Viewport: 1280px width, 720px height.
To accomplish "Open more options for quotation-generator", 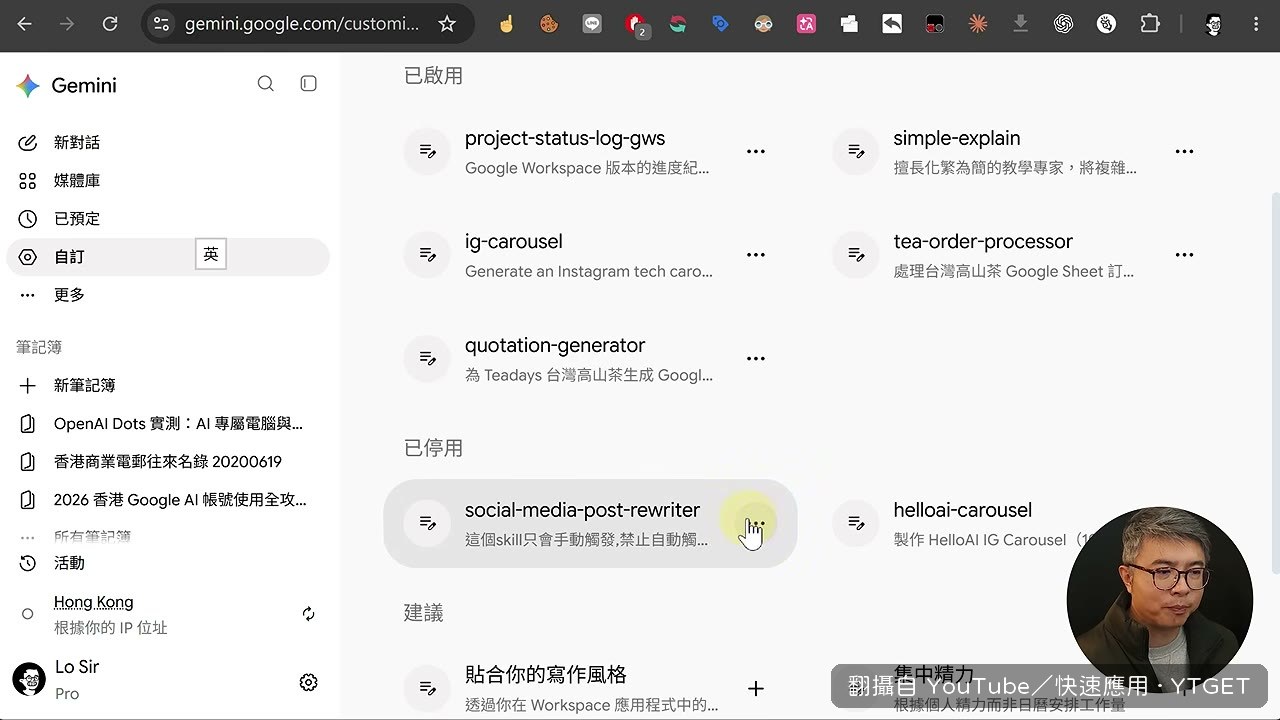I will [x=756, y=358].
